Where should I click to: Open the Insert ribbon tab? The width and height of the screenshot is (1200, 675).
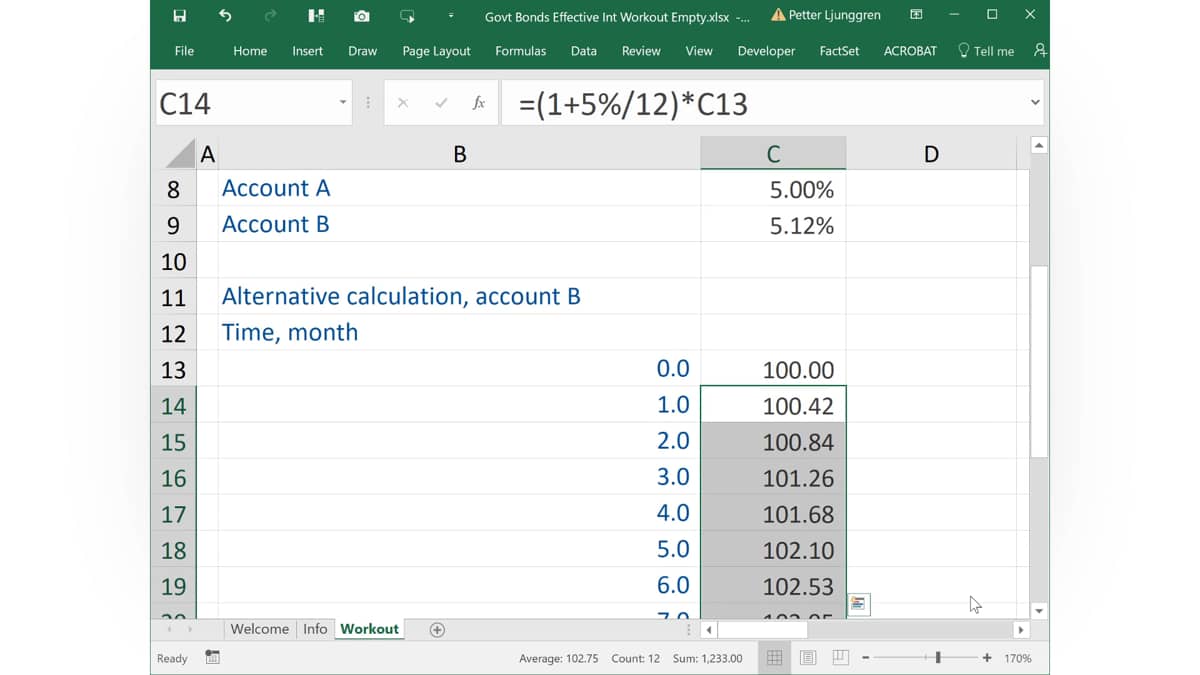pos(307,51)
